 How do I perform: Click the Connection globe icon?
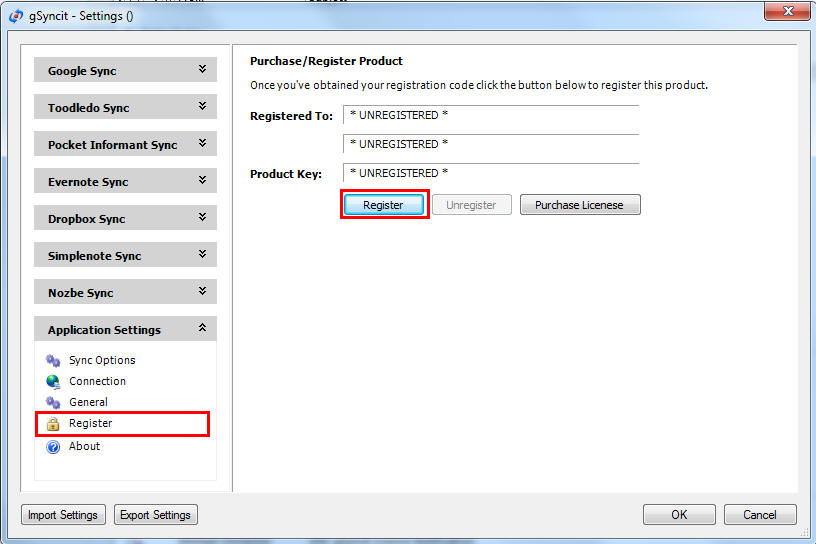pos(53,382)
